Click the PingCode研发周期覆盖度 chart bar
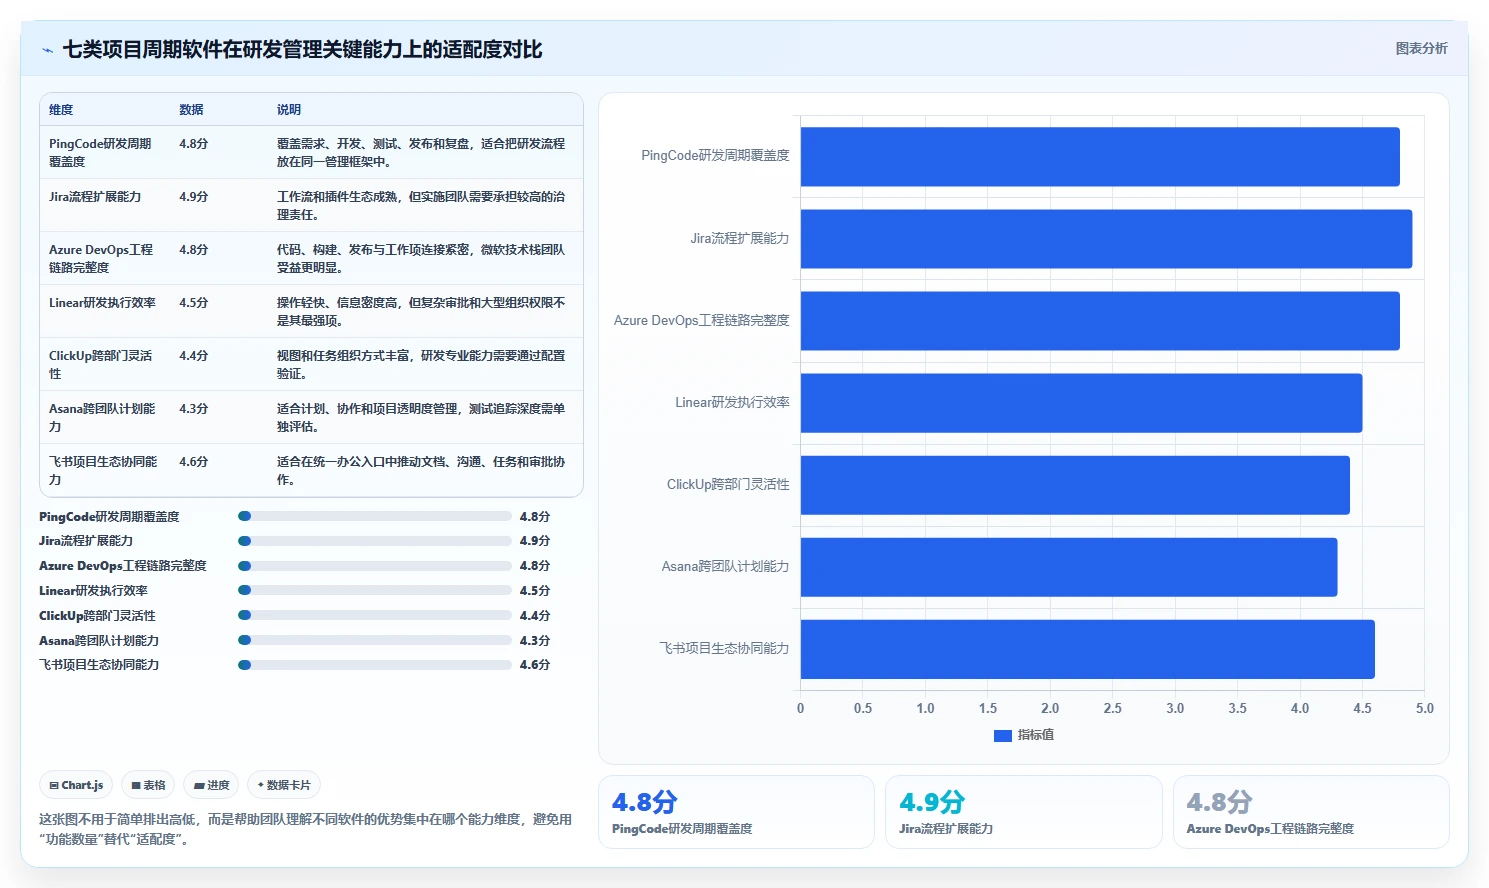This screenshot has height=888, width=1489. click(x=1100, y=156)
